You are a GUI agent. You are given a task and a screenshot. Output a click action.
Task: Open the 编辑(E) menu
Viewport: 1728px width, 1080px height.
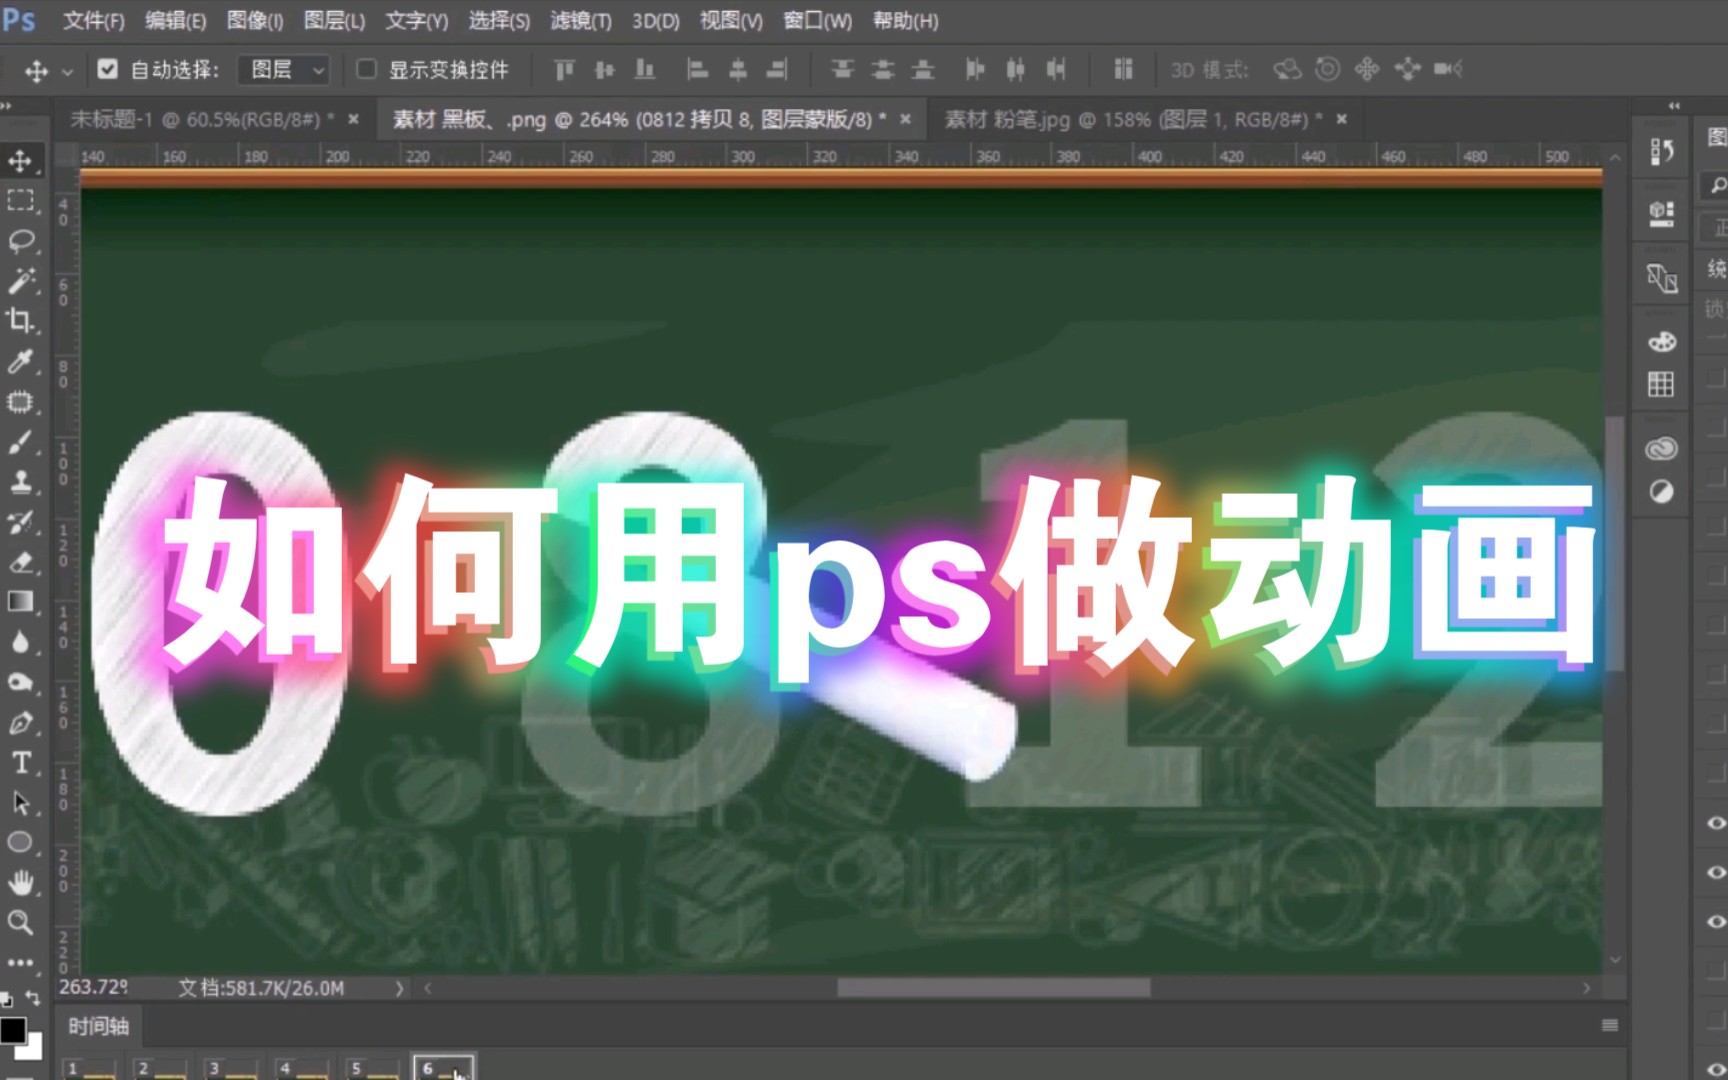pyautogui.click(x=175, y=20)
